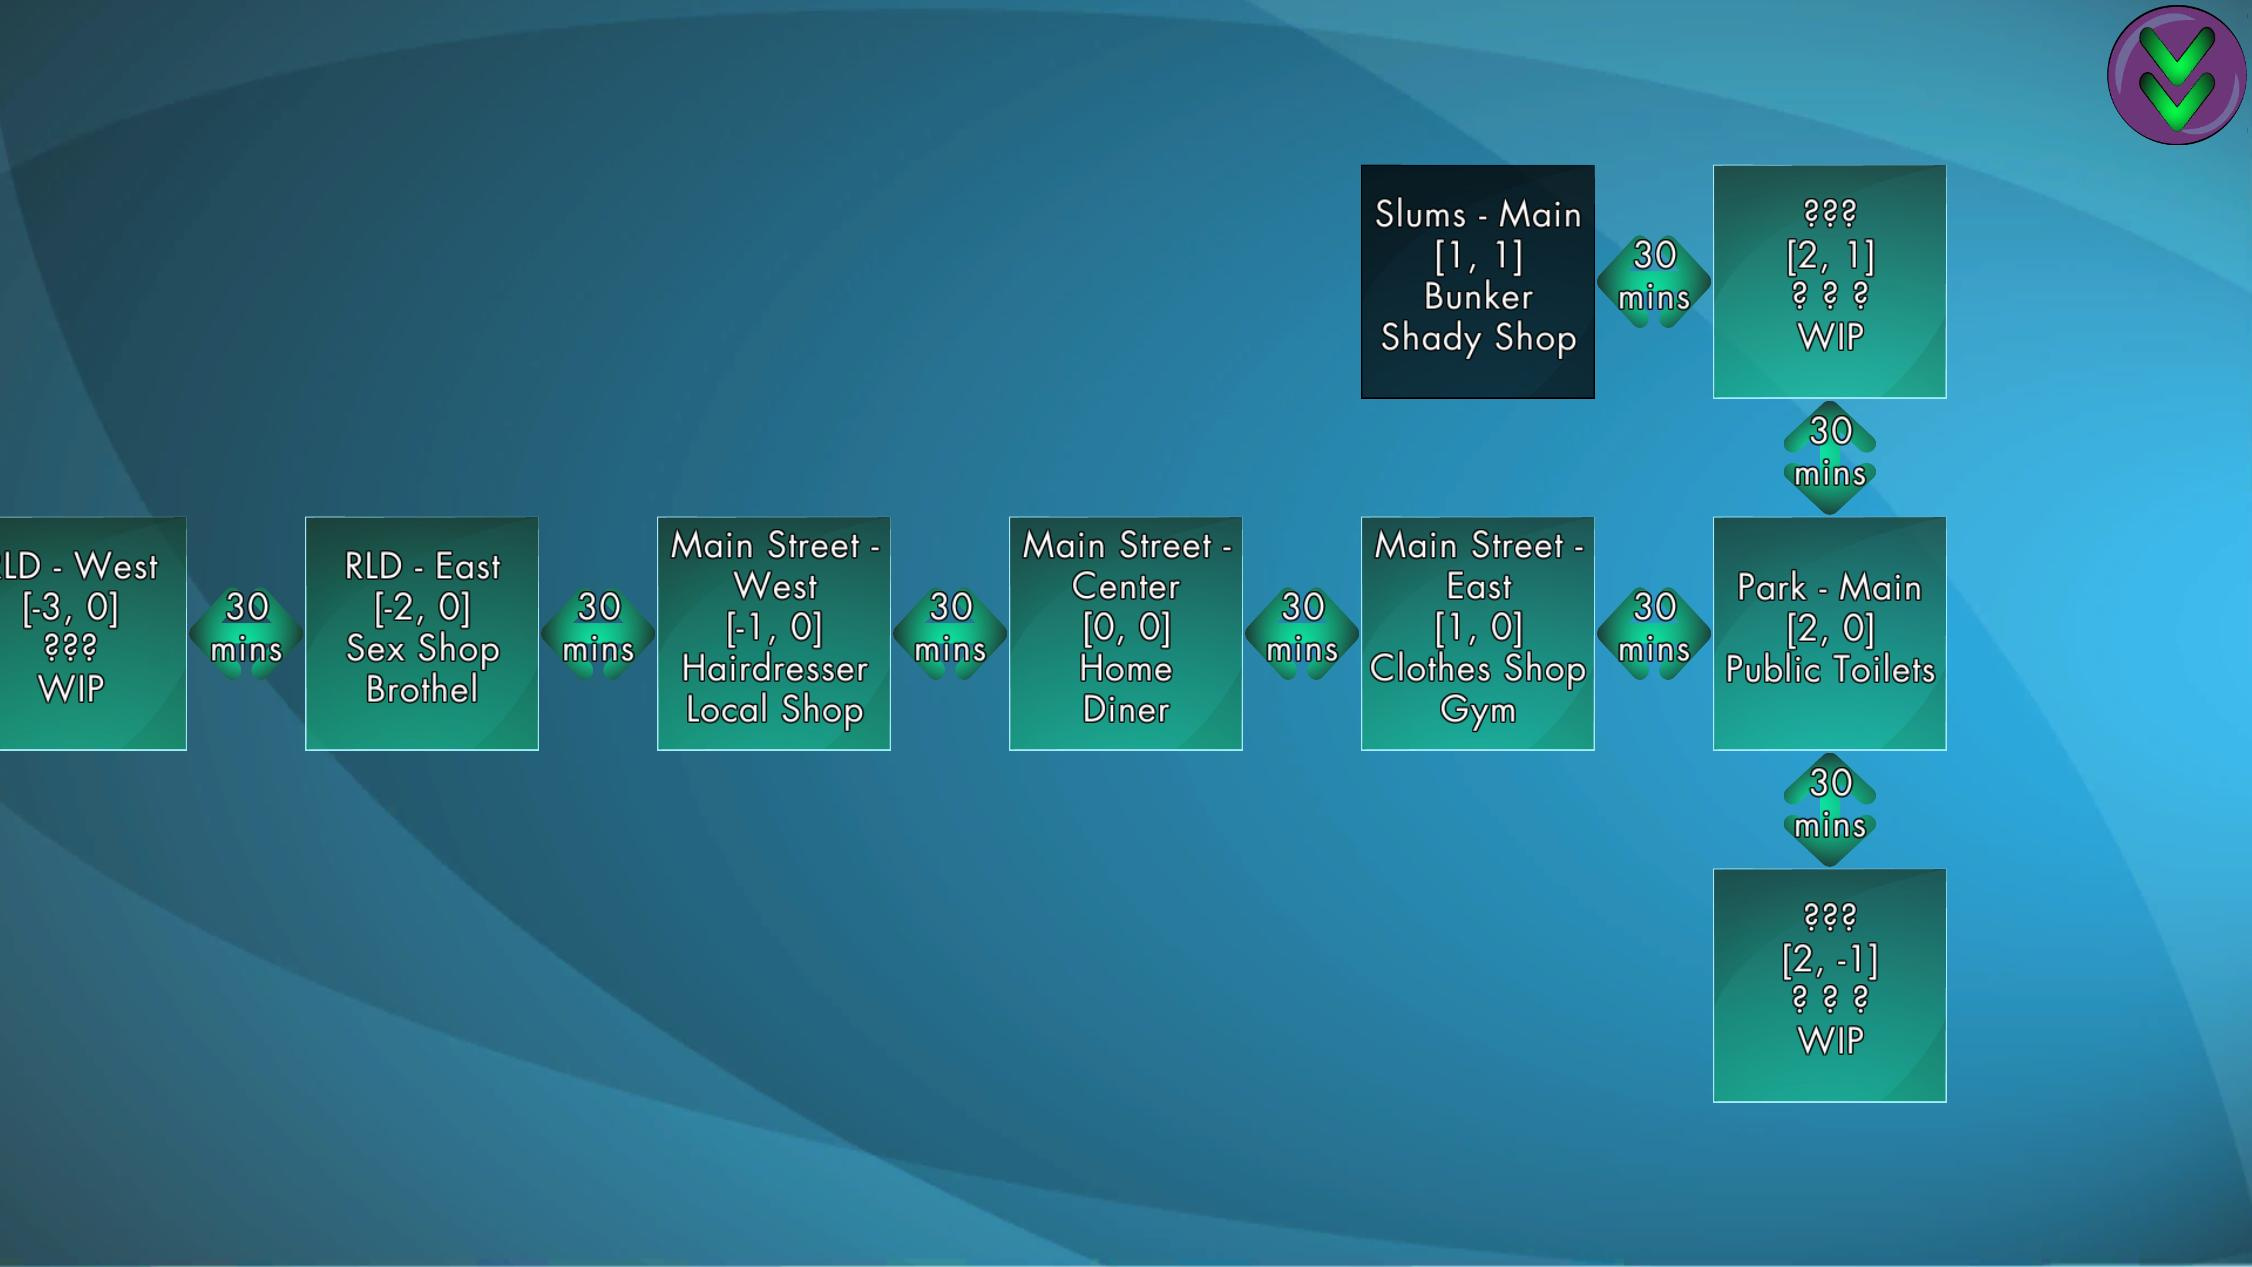Click 30 mins arrow between Main Street Center and East
This screenshot has height=1267, width=2252.
coord(1302,633)
